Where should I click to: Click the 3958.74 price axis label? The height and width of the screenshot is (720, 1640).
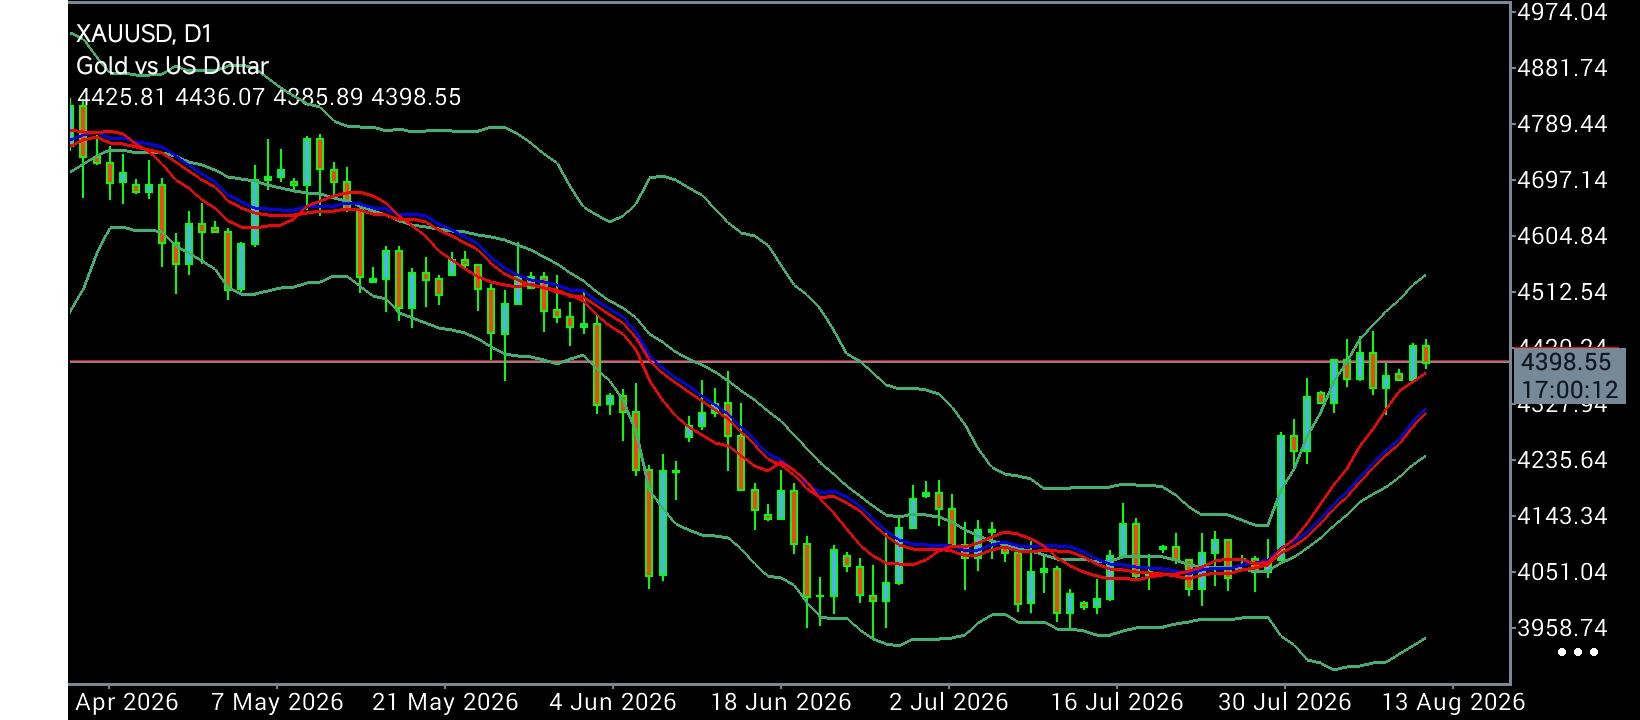click(1562, 628)
